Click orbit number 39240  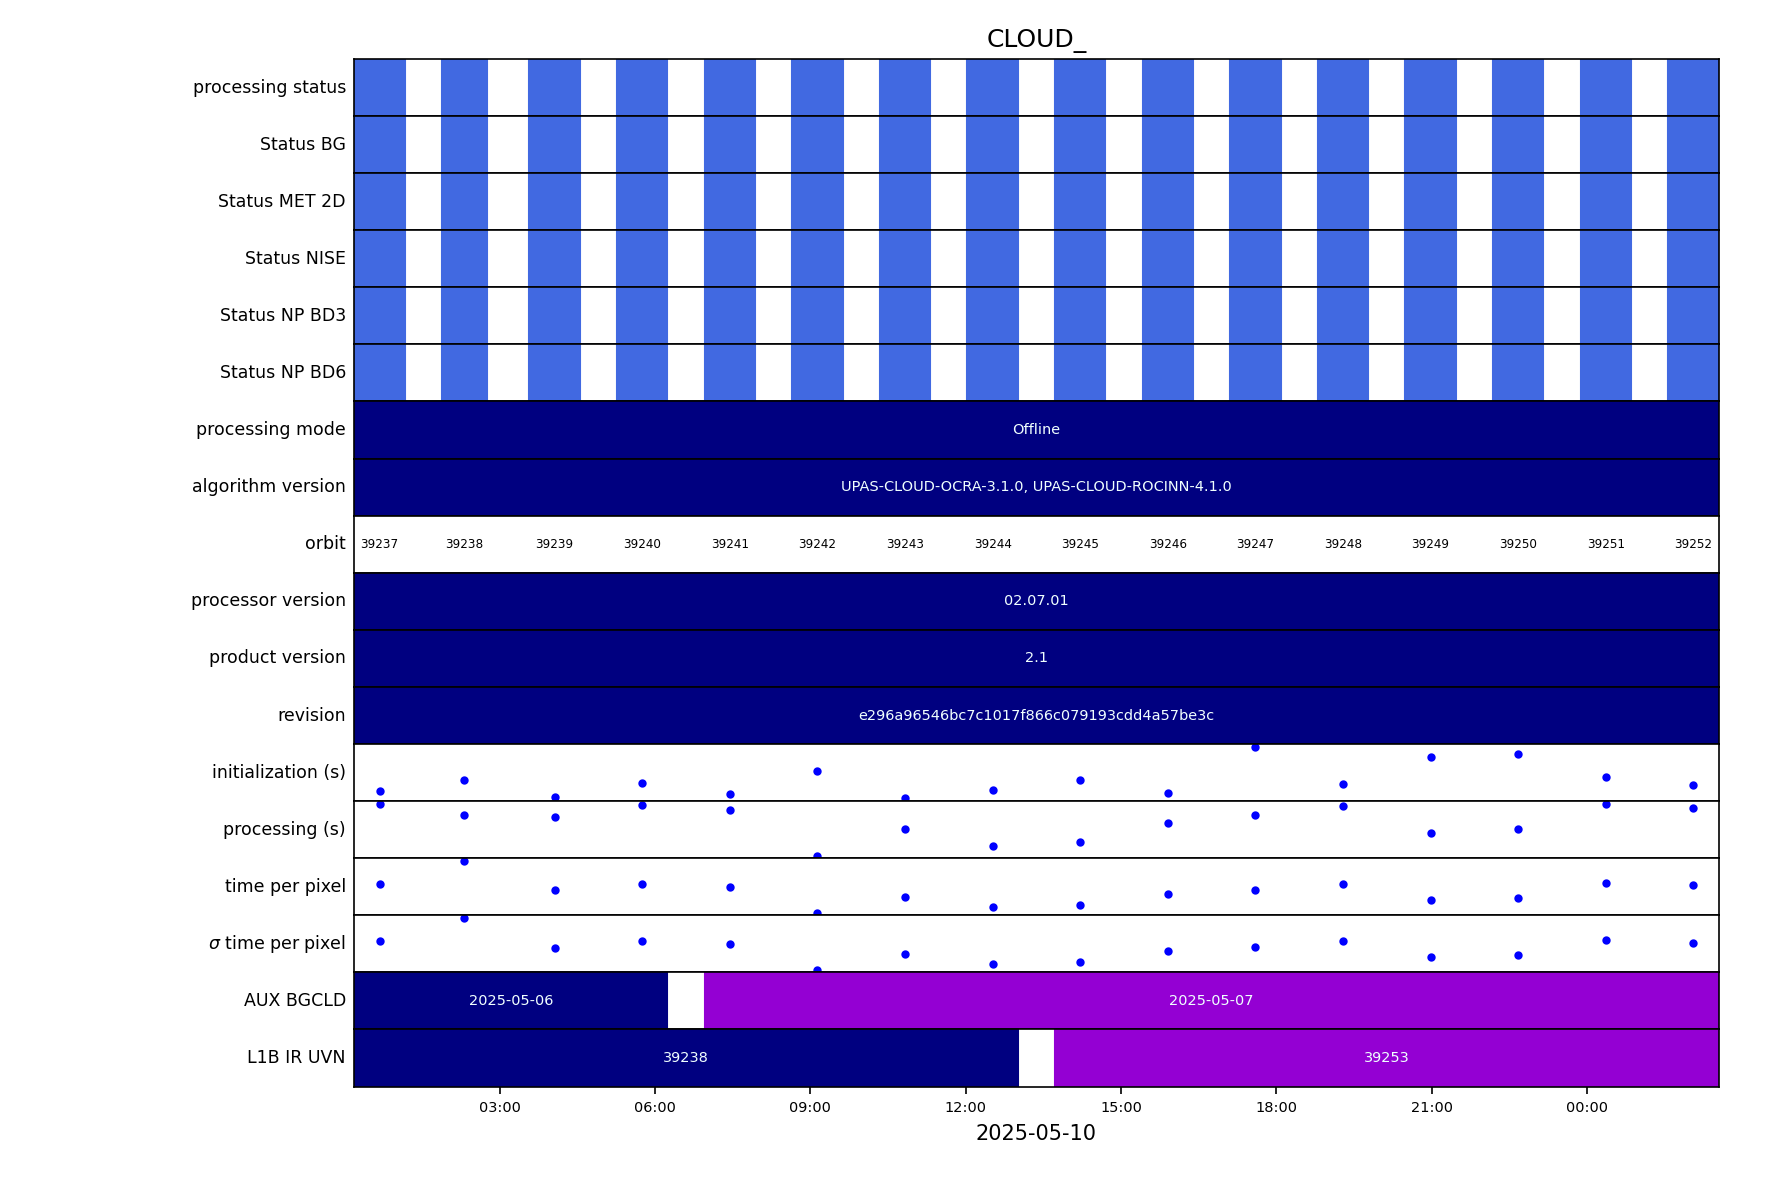point(642,544)
